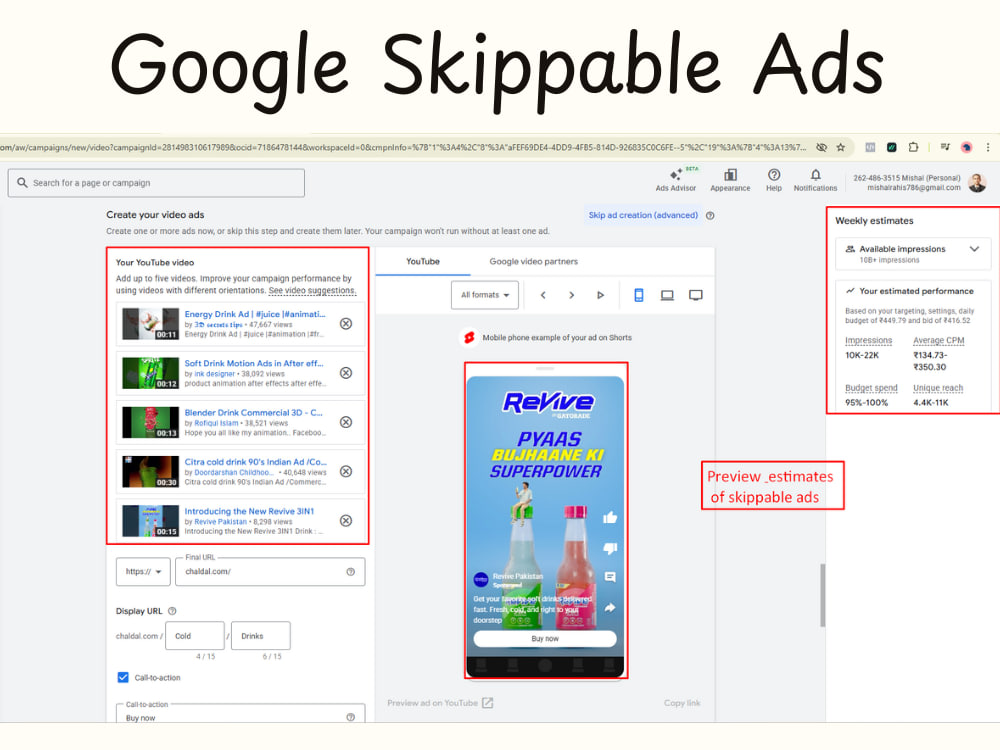
Task: Click the share arrow in Shorts preview
Action: click(x=610, y=607)
